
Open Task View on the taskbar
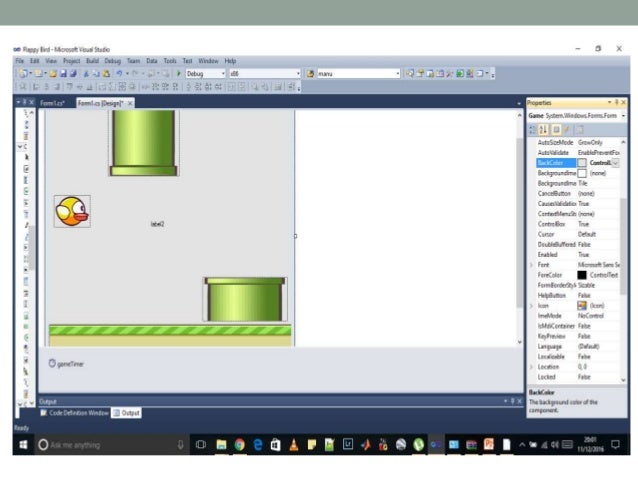point(201,445)
